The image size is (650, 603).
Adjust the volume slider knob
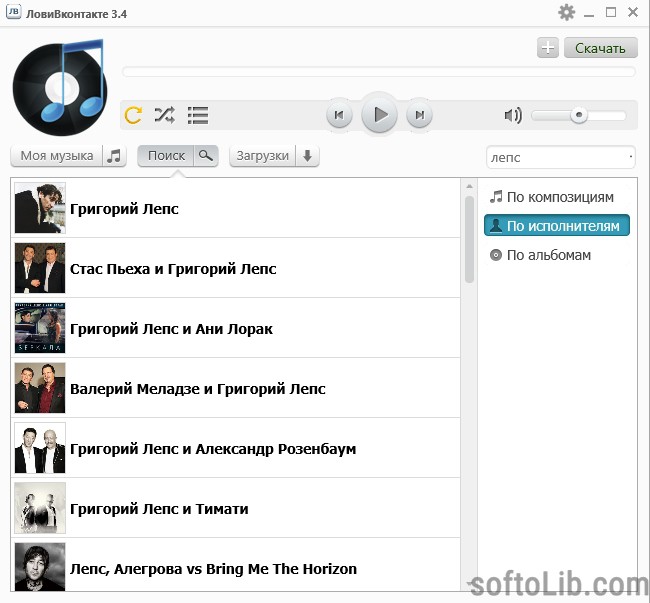579,115
